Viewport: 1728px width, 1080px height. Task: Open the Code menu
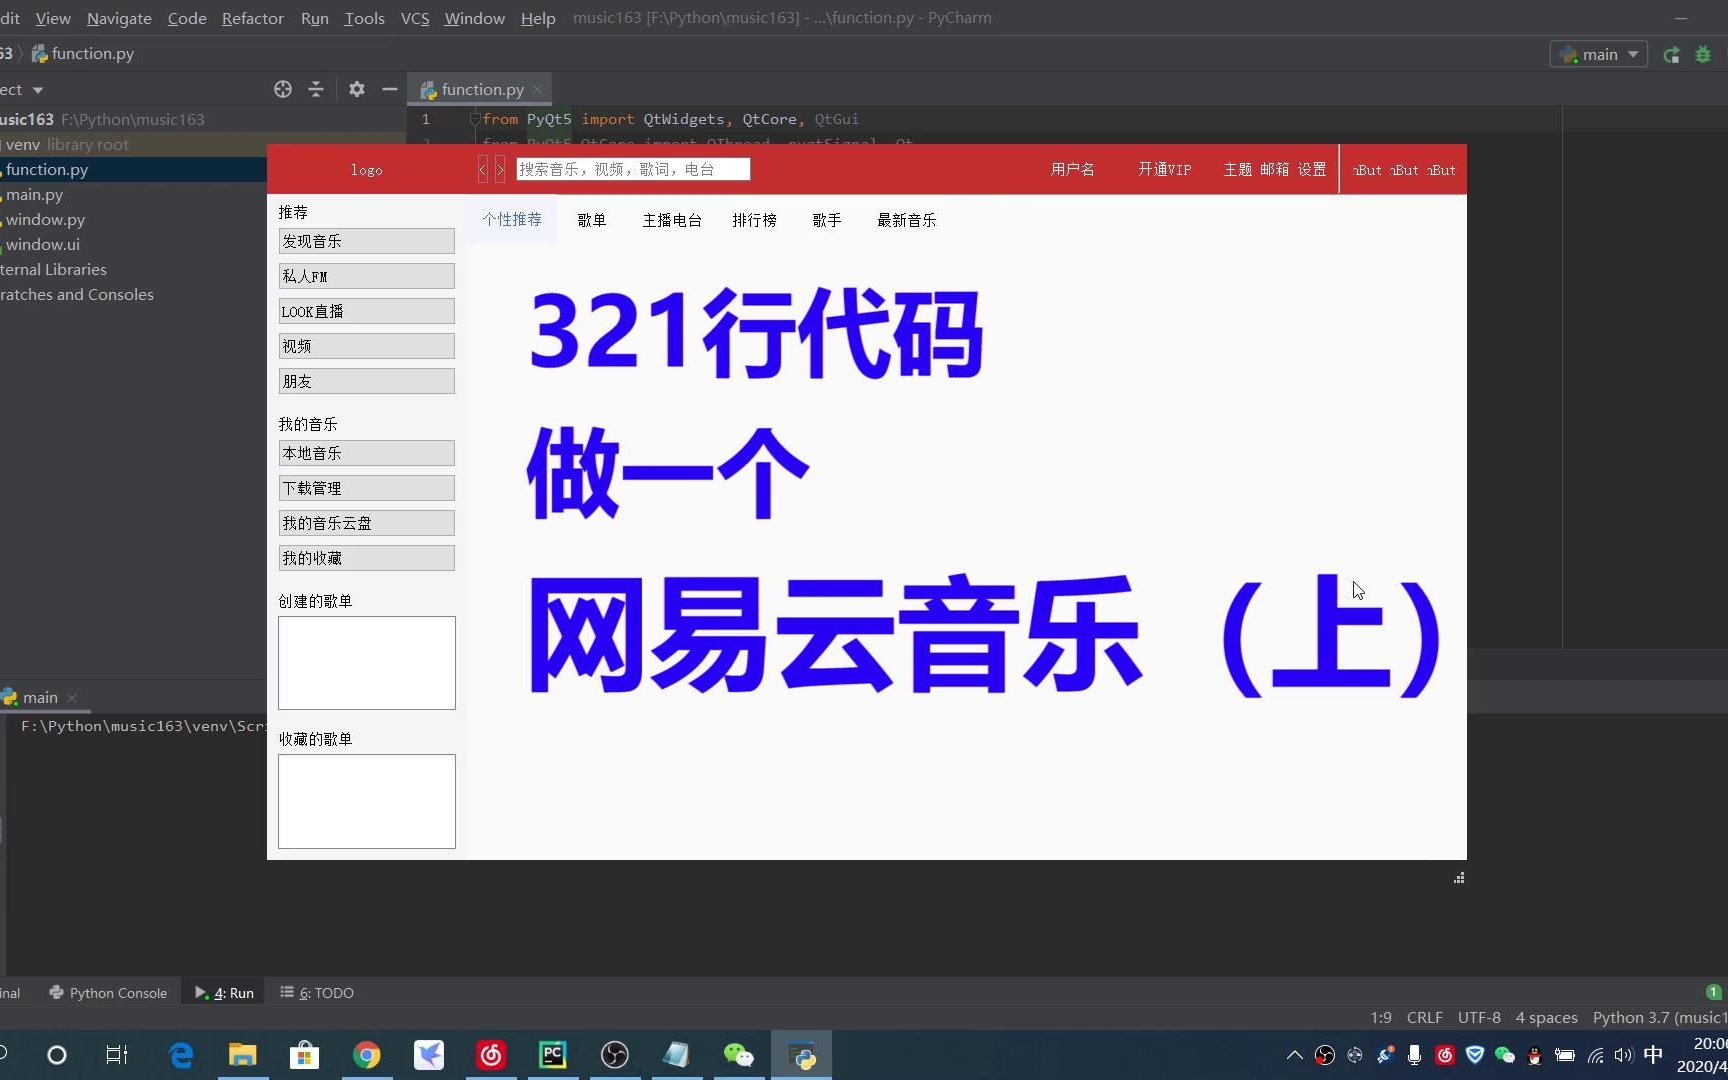pyautogui.click(x=187, y=18)
